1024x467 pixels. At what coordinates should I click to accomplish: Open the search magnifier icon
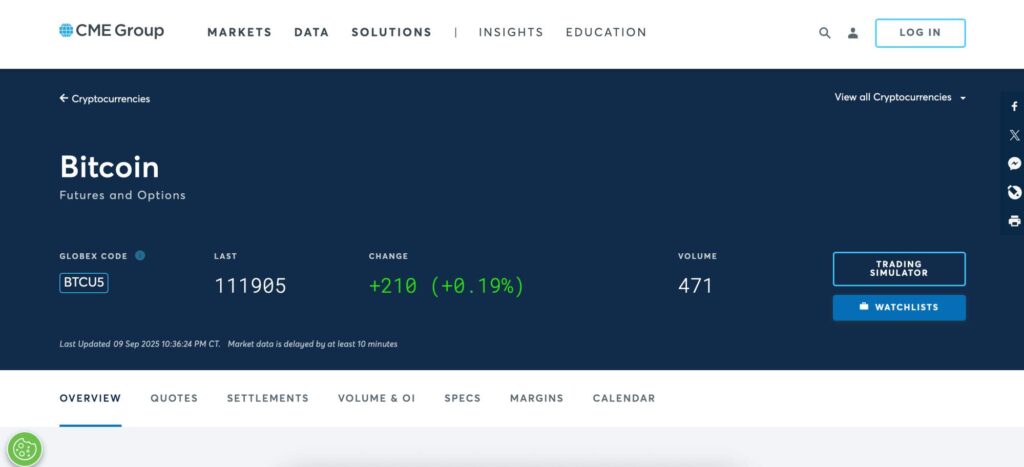(825, 33)
